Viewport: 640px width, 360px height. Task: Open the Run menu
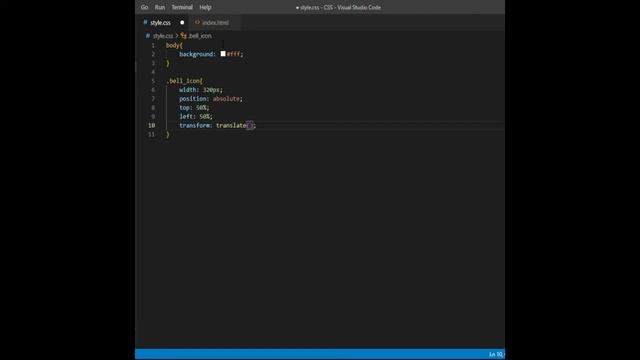click(160, 7)
